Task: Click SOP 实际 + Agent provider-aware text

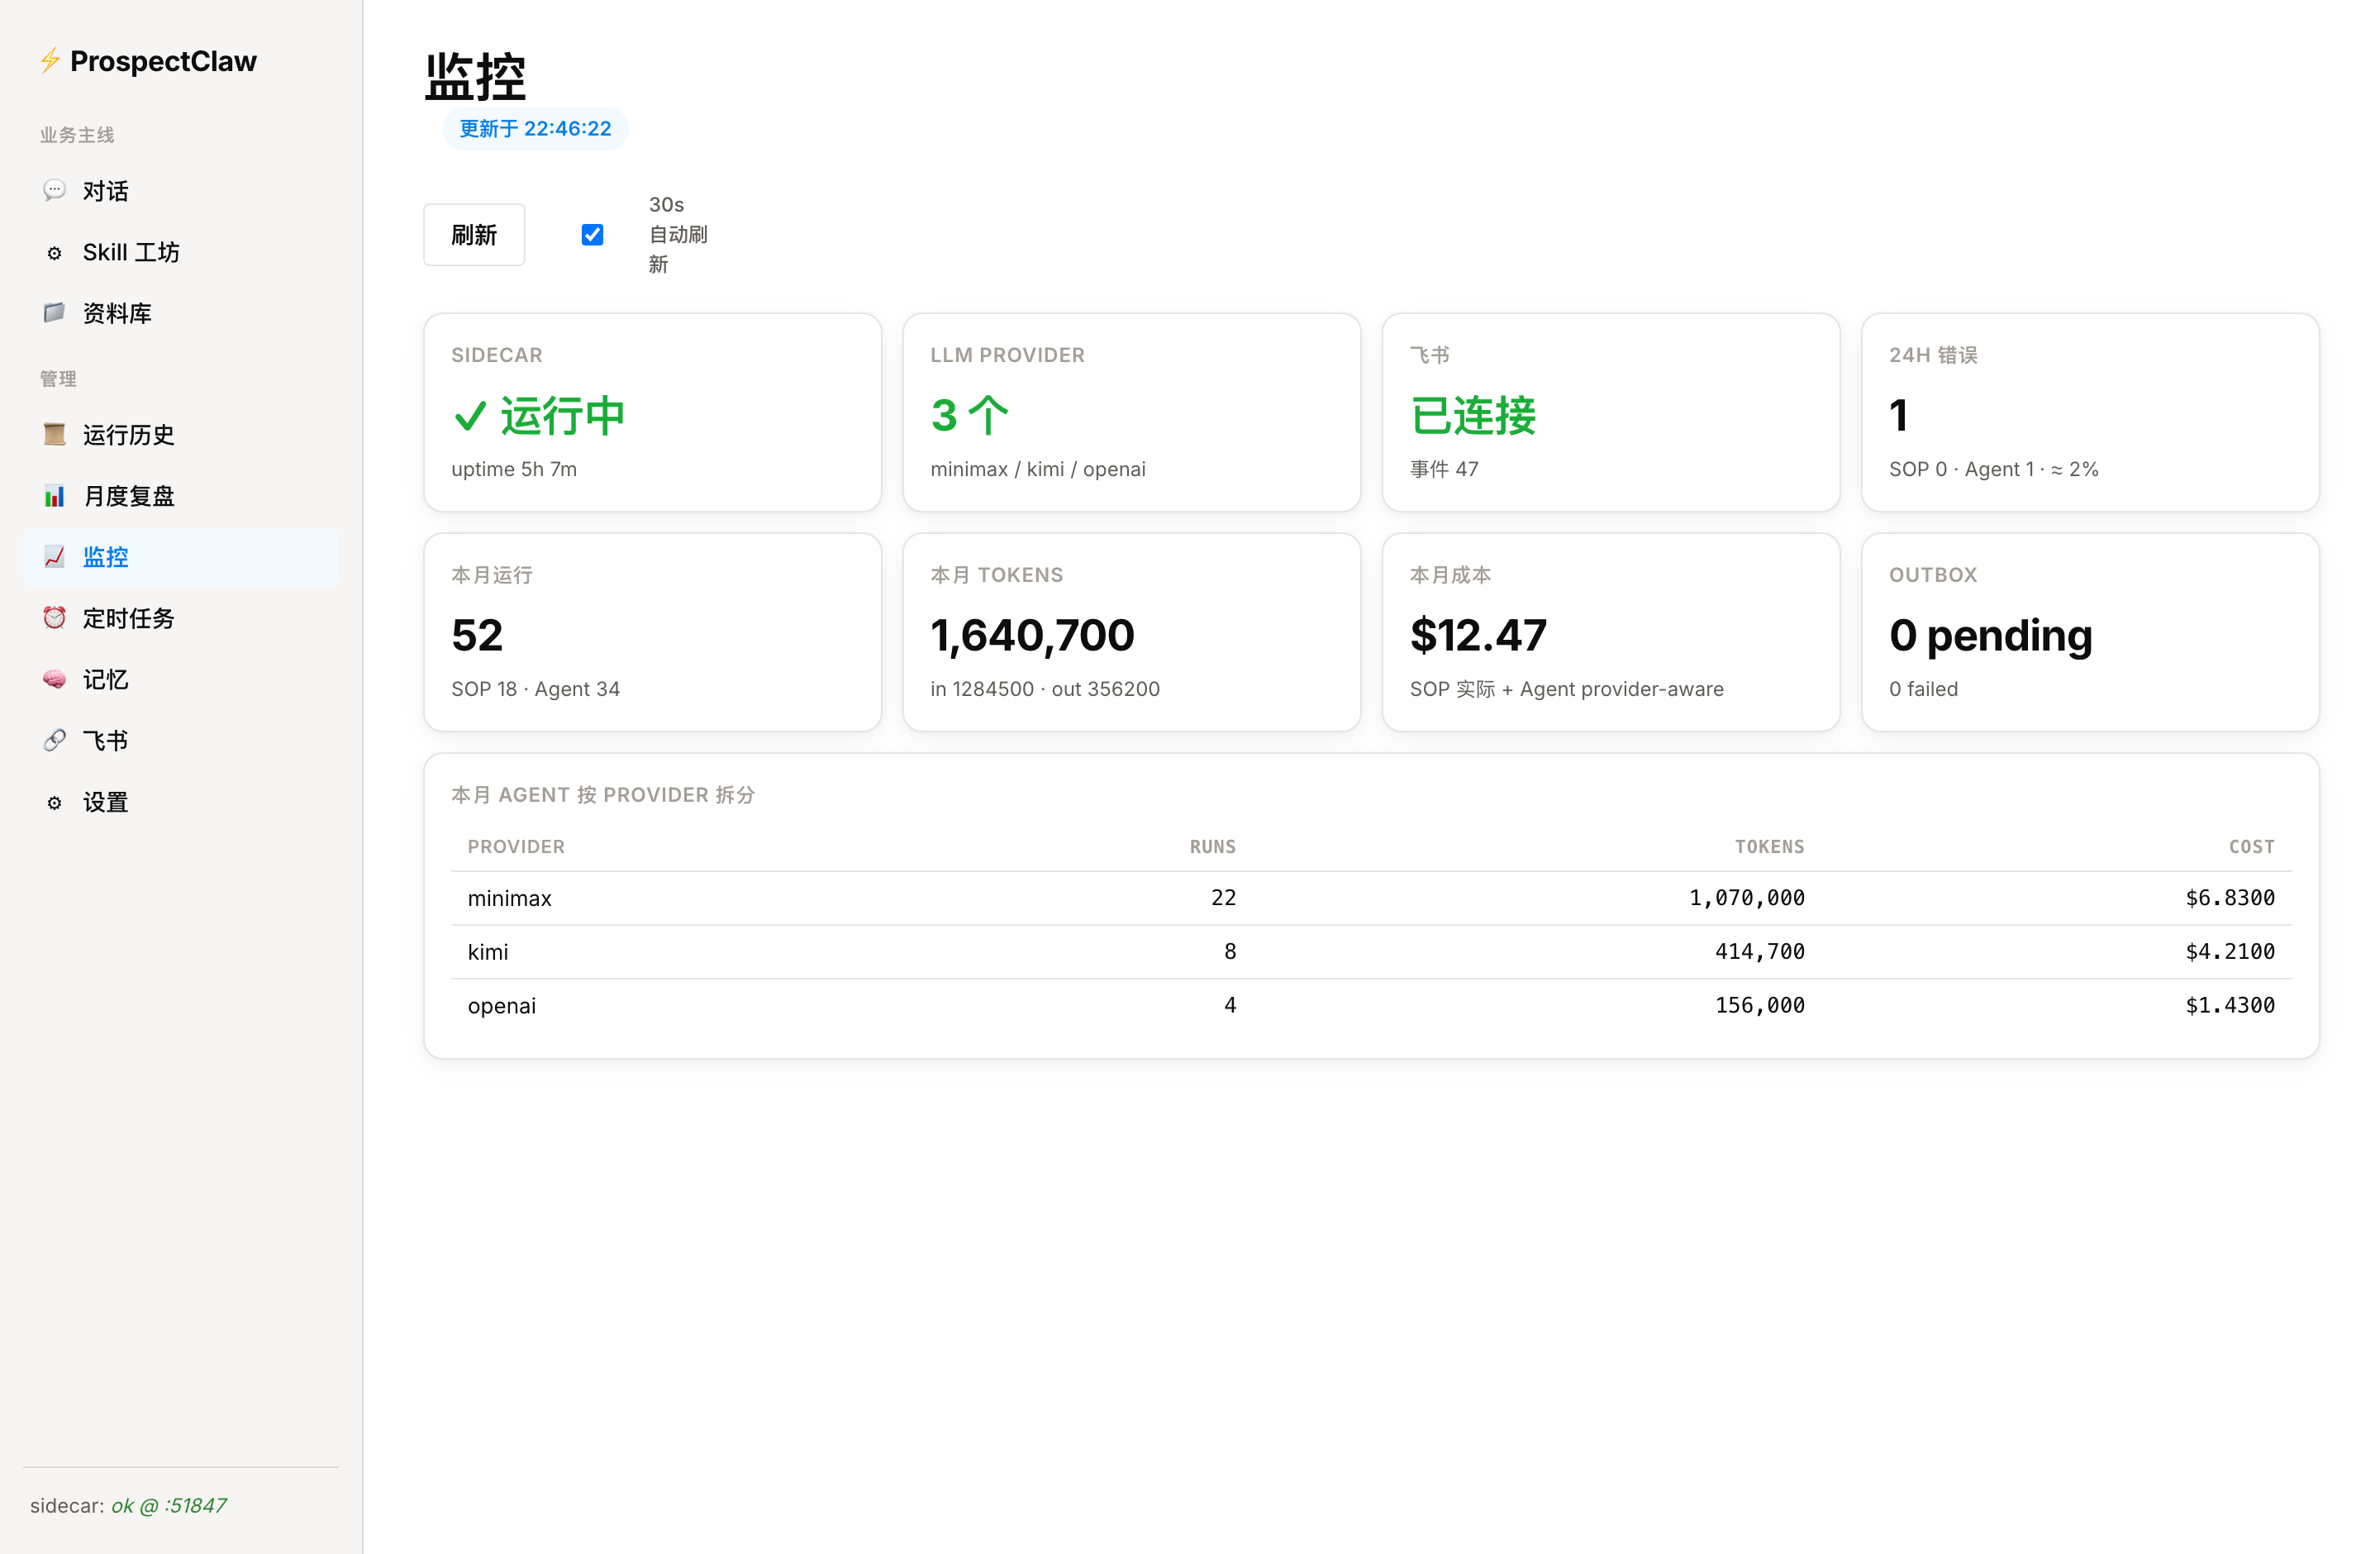Action: tap(1566, 689)
